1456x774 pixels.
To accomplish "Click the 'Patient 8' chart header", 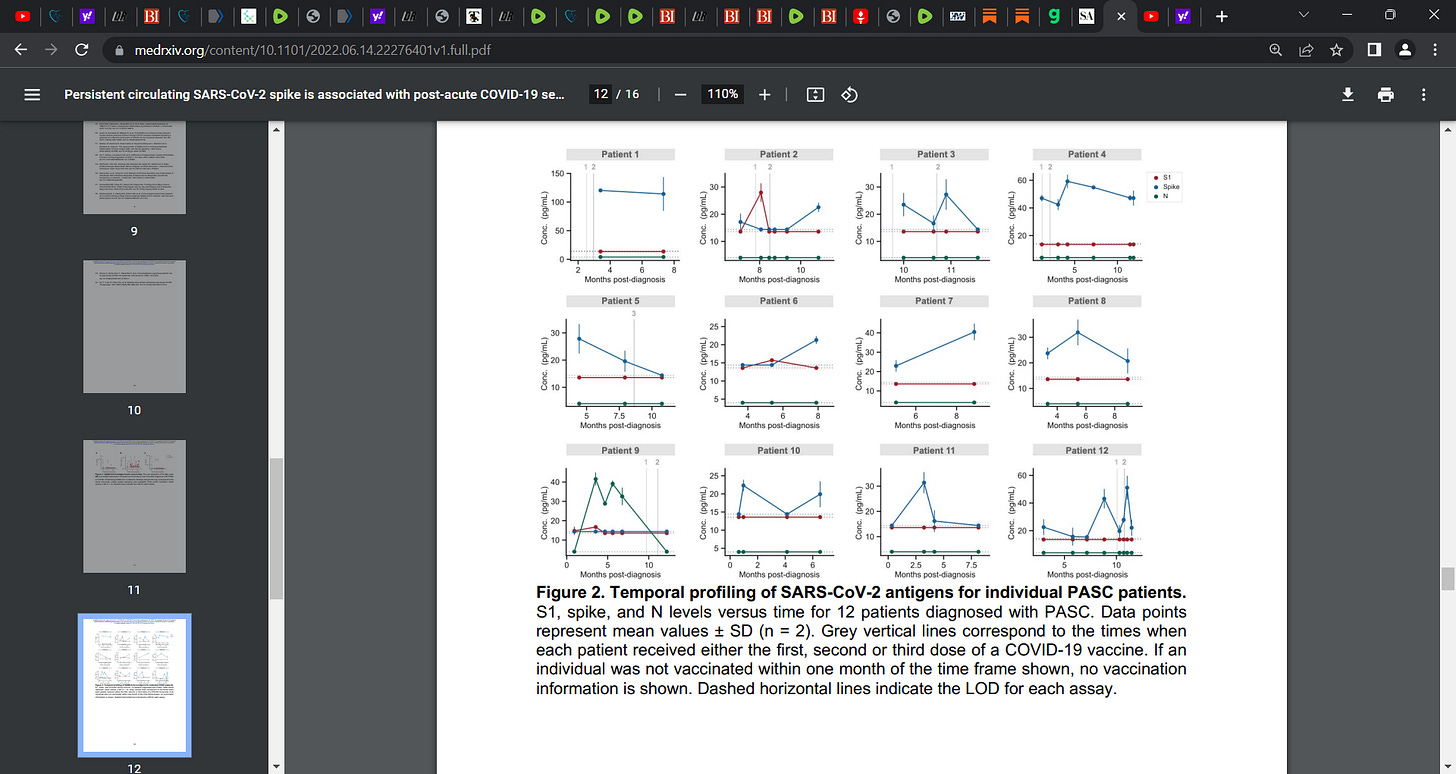I will pyautogui.click(x=1086, y=300).
